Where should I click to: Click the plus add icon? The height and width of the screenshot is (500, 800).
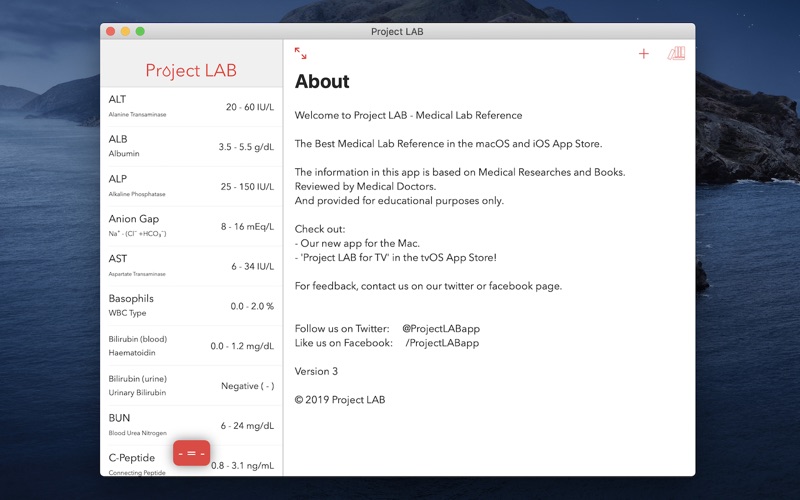click(x=644, y=54)
